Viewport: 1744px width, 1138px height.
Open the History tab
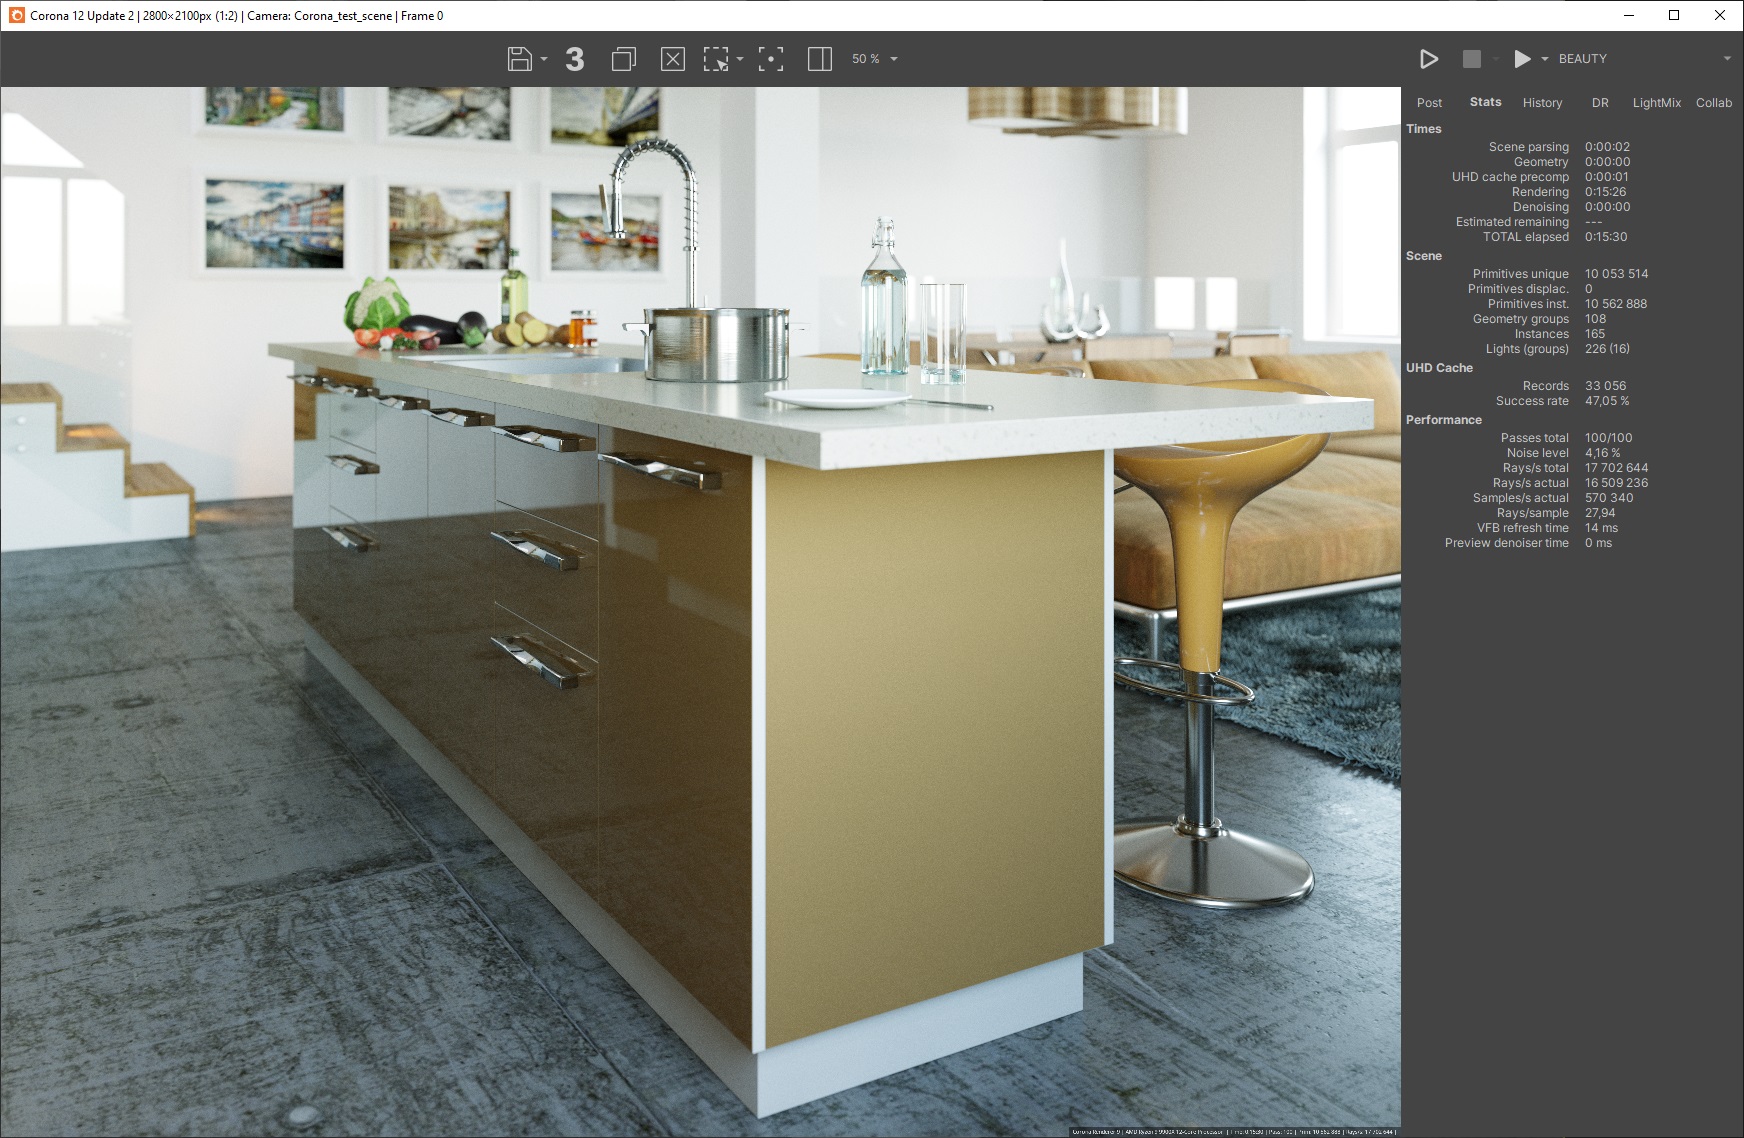click(1542, 102)
